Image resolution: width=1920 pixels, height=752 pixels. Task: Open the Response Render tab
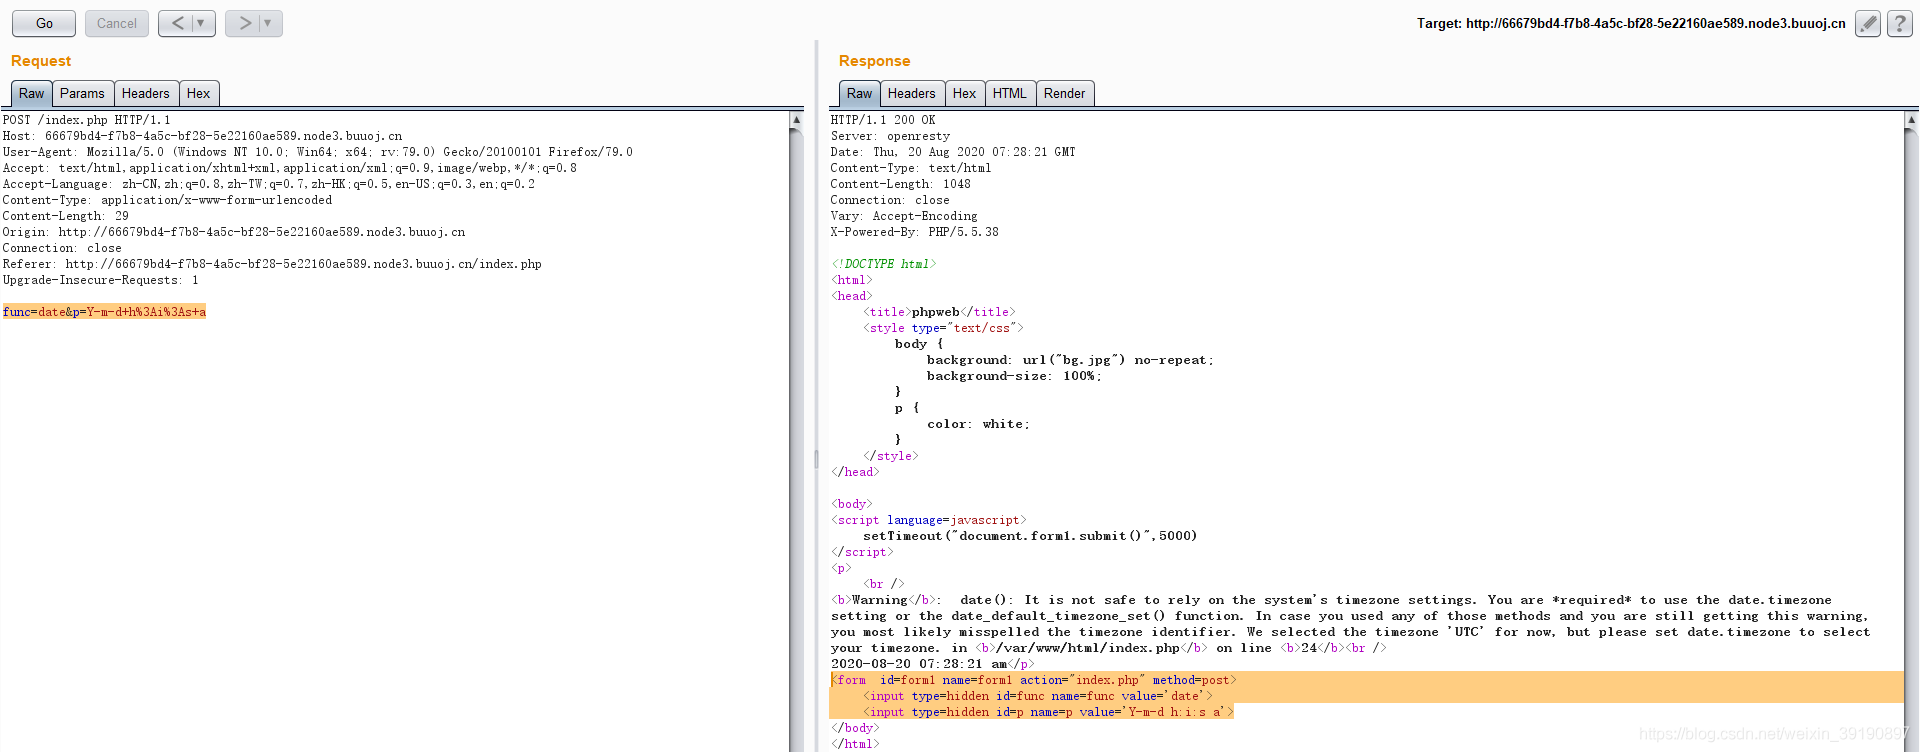1065,93
